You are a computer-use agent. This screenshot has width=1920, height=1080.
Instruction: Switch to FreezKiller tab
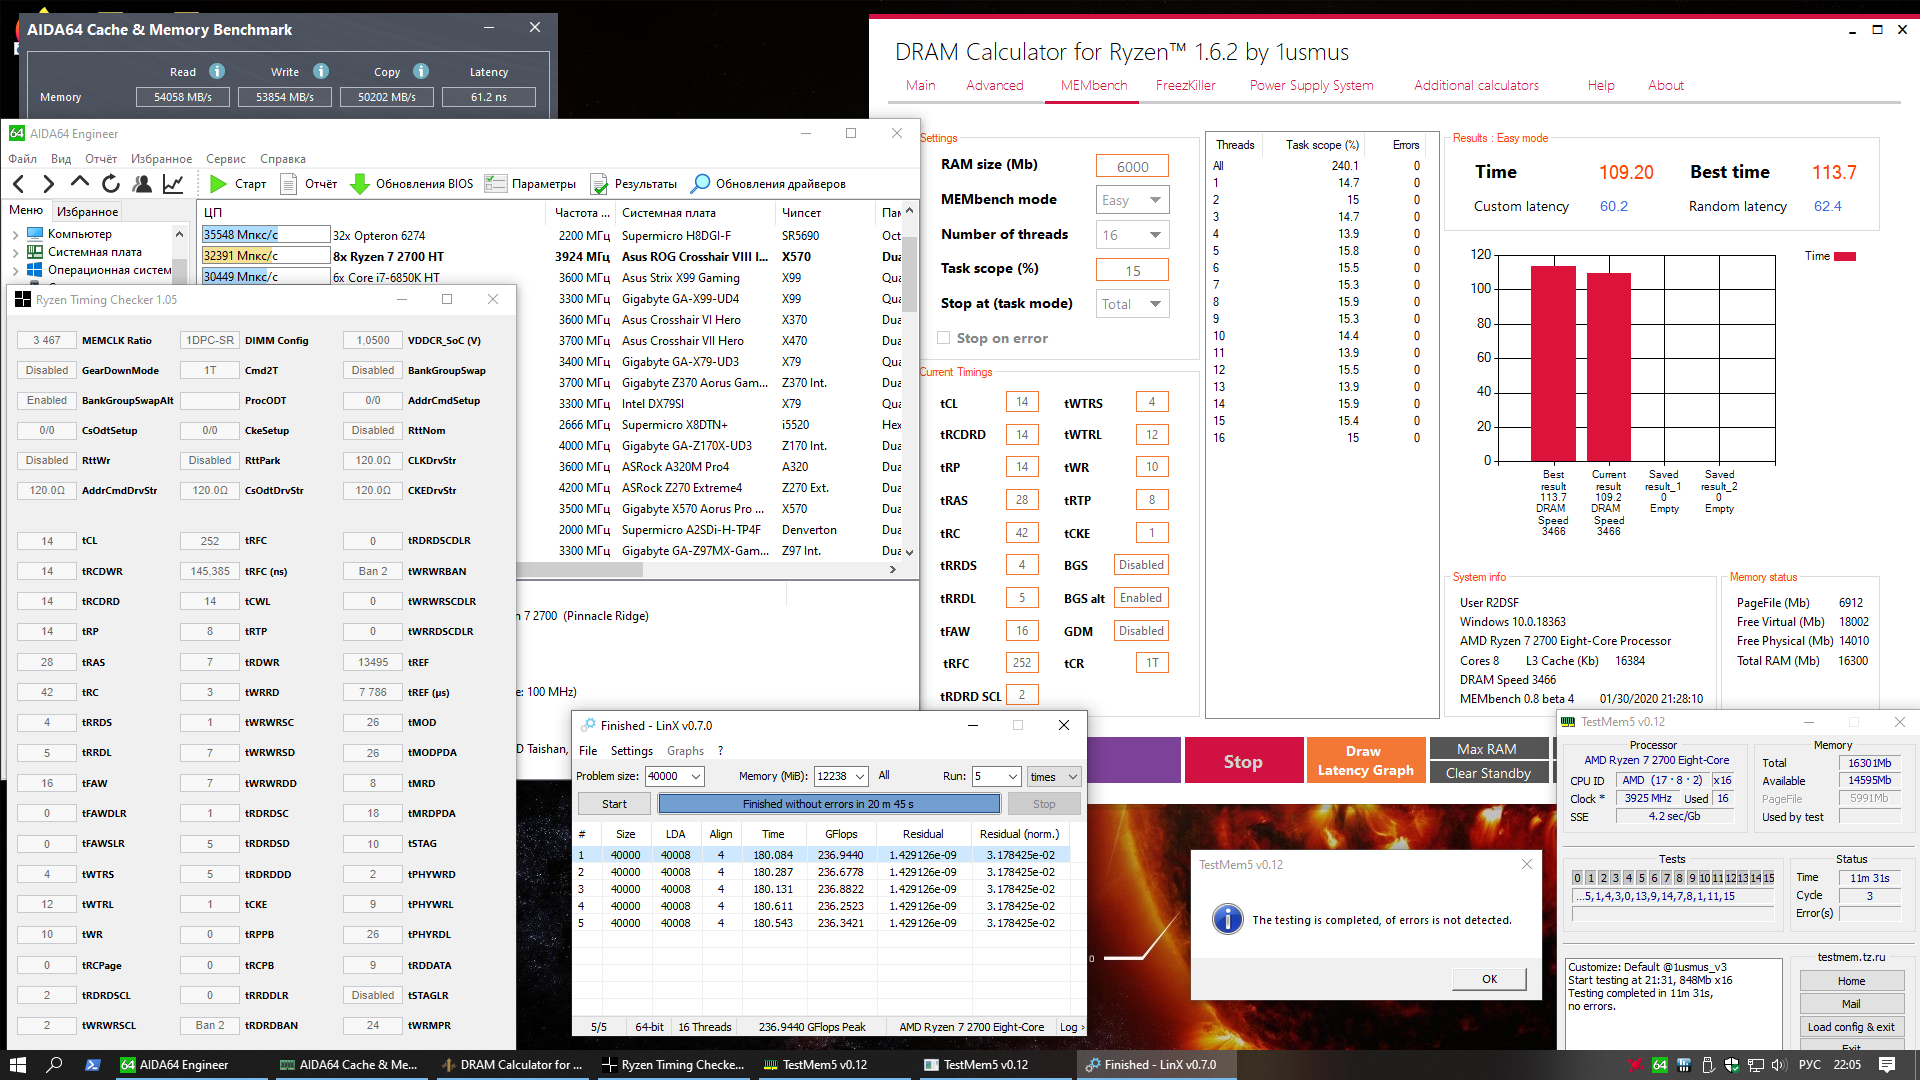tap(1185, 85)
